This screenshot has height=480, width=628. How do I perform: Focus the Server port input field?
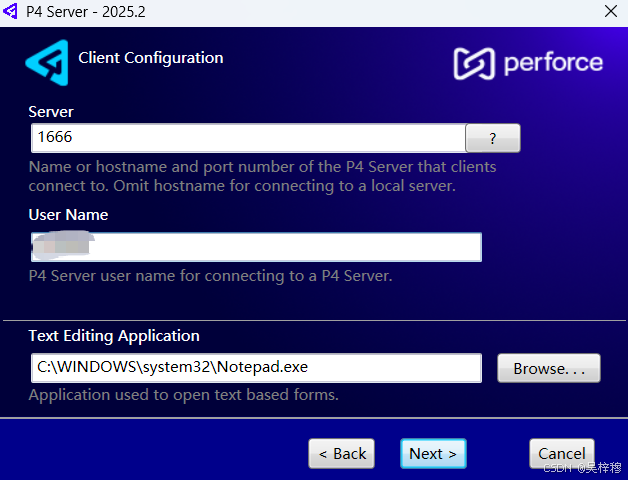[x=248, y=138]
